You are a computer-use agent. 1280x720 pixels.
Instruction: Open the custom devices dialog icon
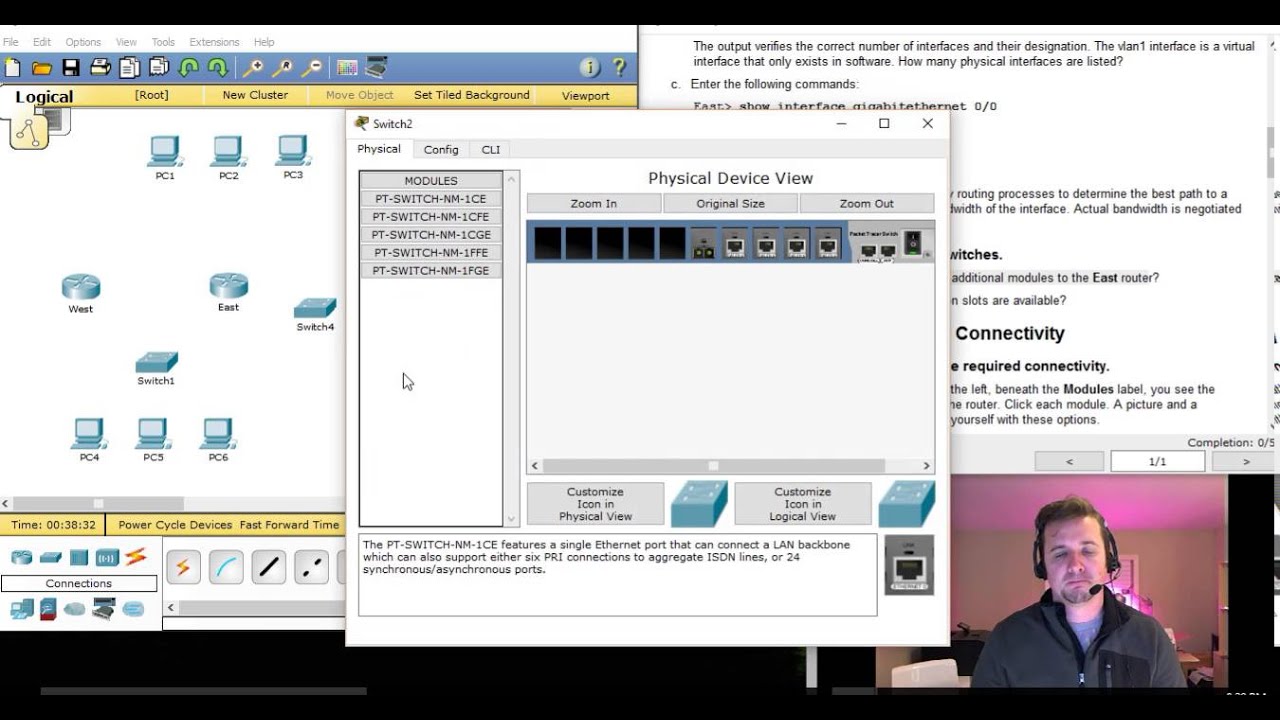coord(376,68)
